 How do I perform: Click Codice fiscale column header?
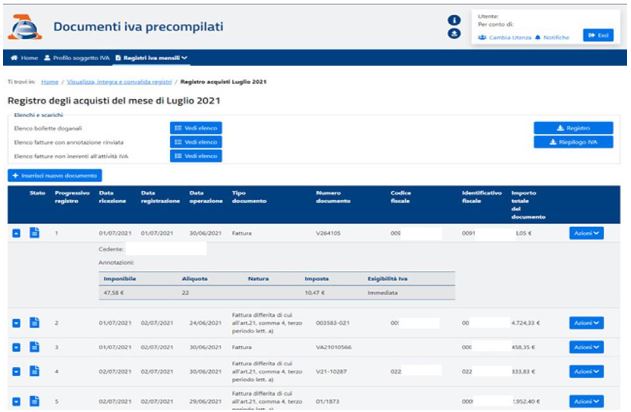[x=400, y=197]
